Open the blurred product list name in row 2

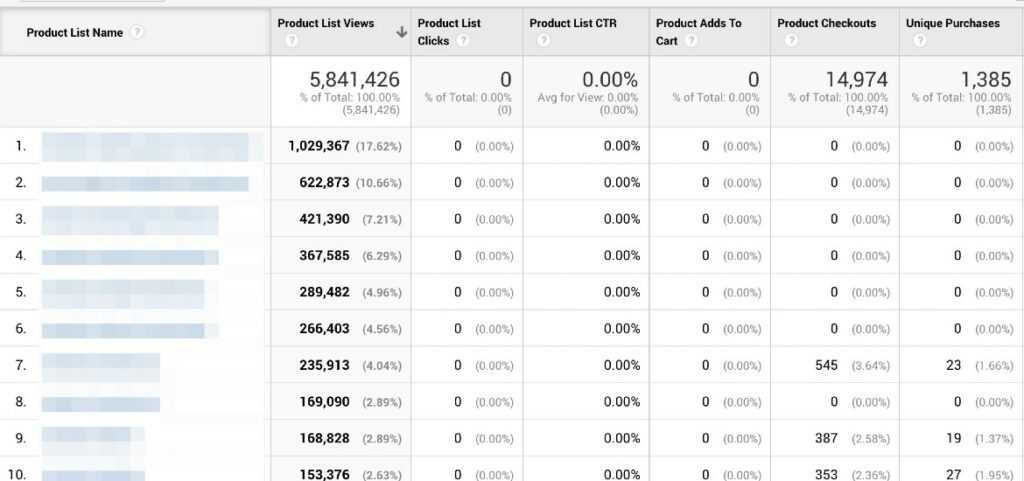(x=145, y=183)
